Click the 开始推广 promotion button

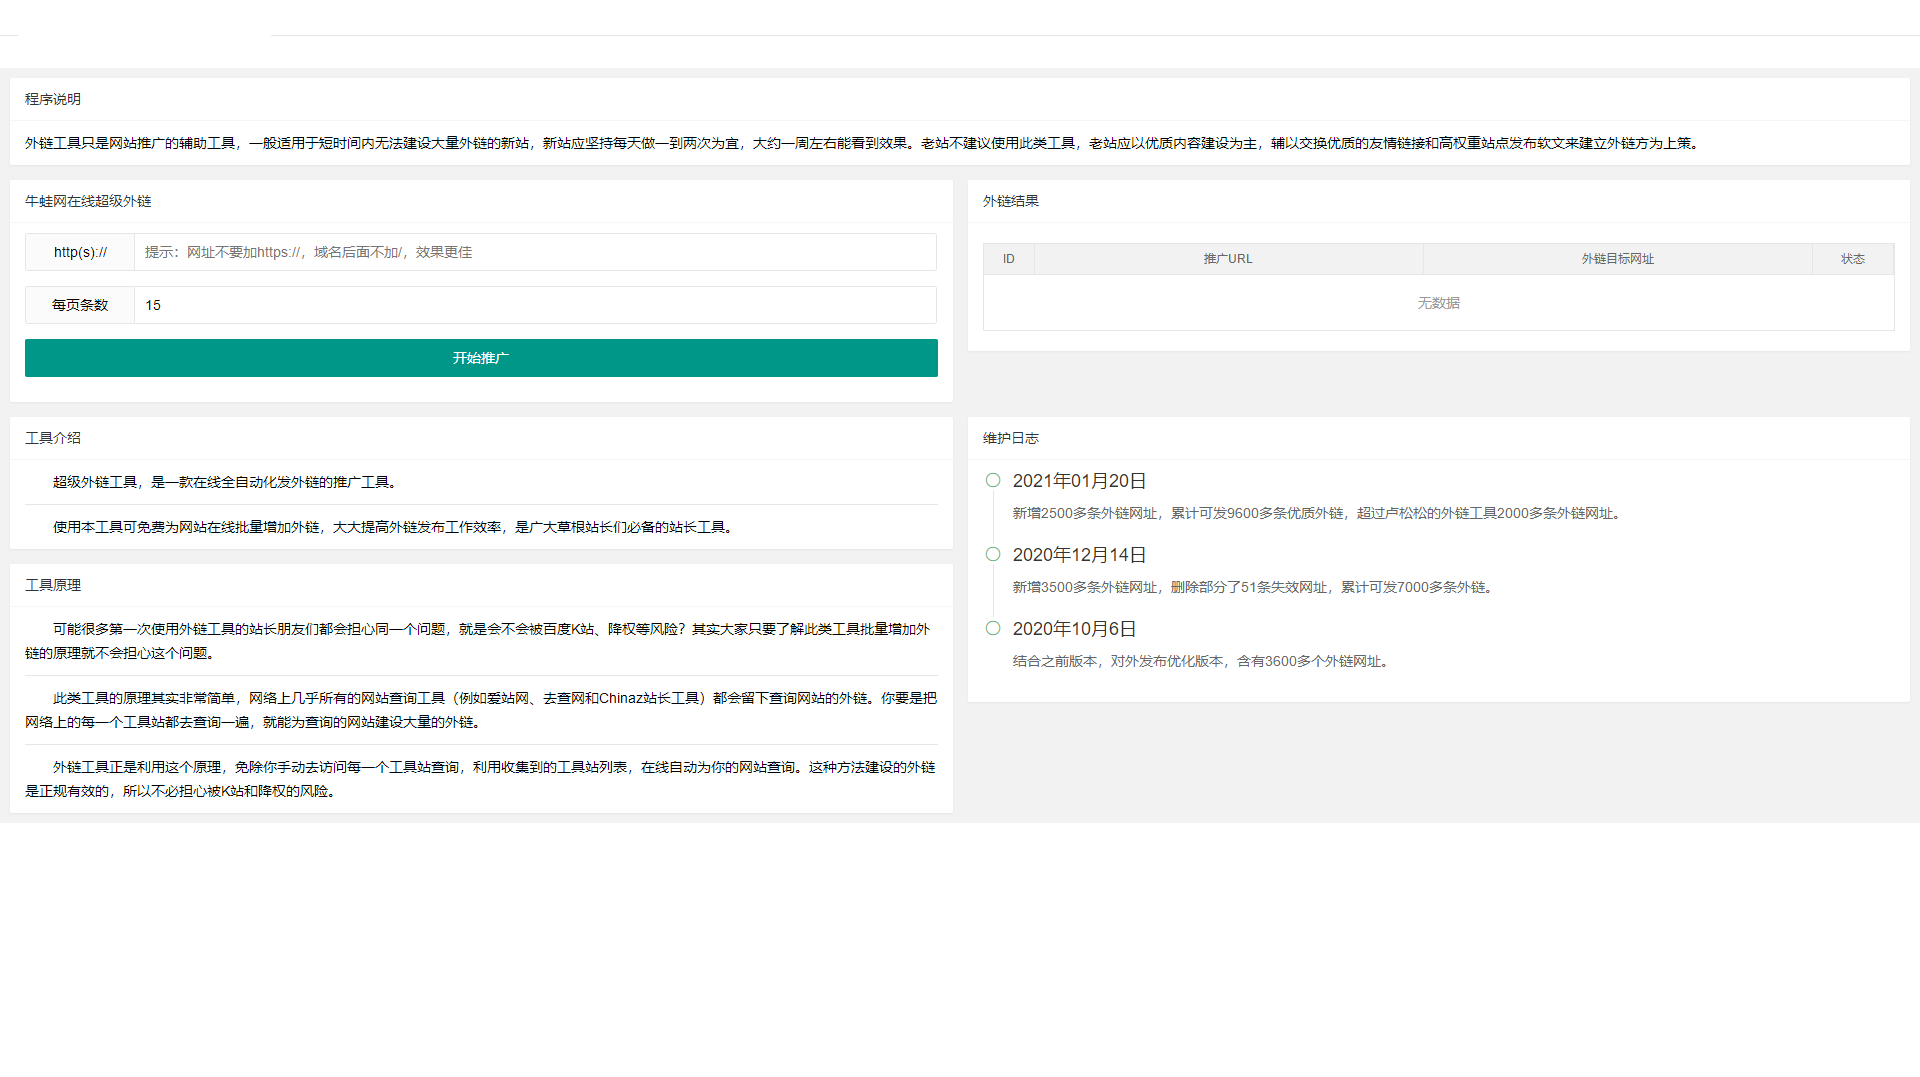[x=481, y=357]
